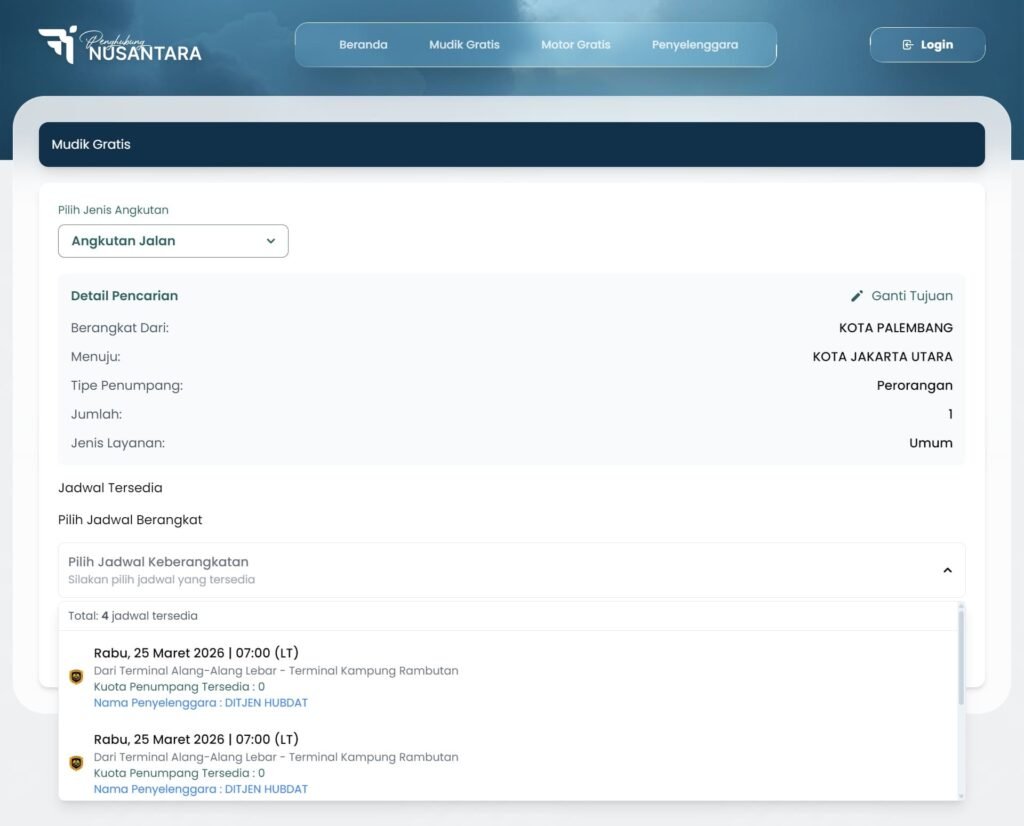
Task: Click the Penghubung Nusantara logo
Action: tap(120, 45)
